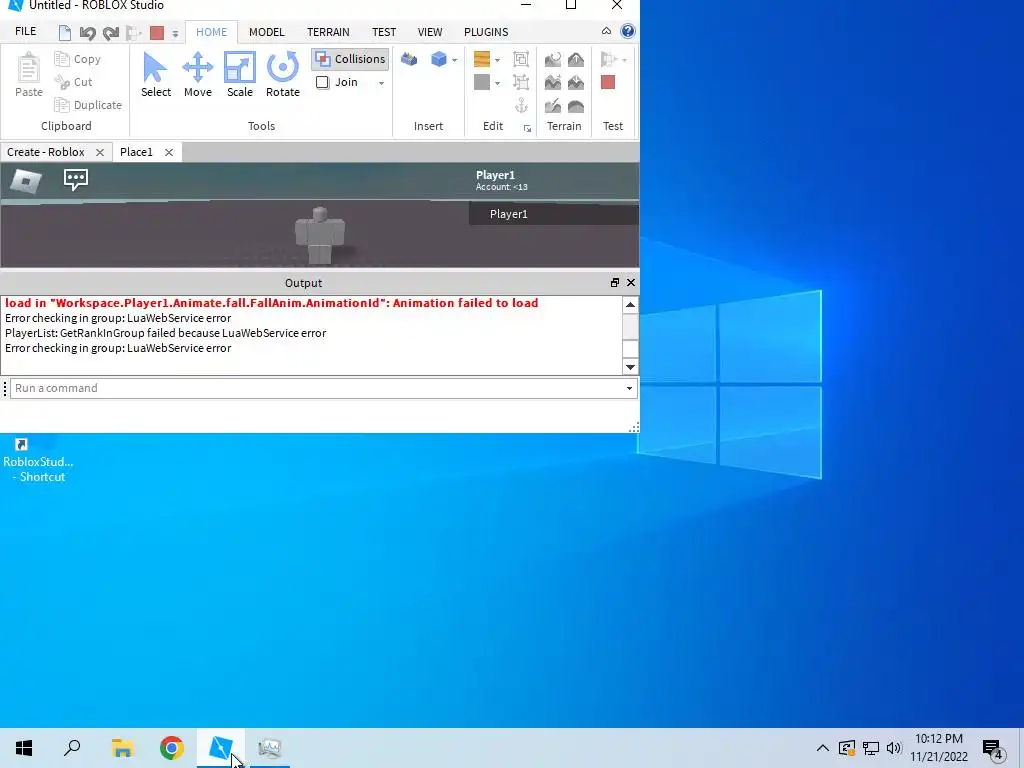
Task: Click the Play icon in Test group
Action: [x=608, y=59]
